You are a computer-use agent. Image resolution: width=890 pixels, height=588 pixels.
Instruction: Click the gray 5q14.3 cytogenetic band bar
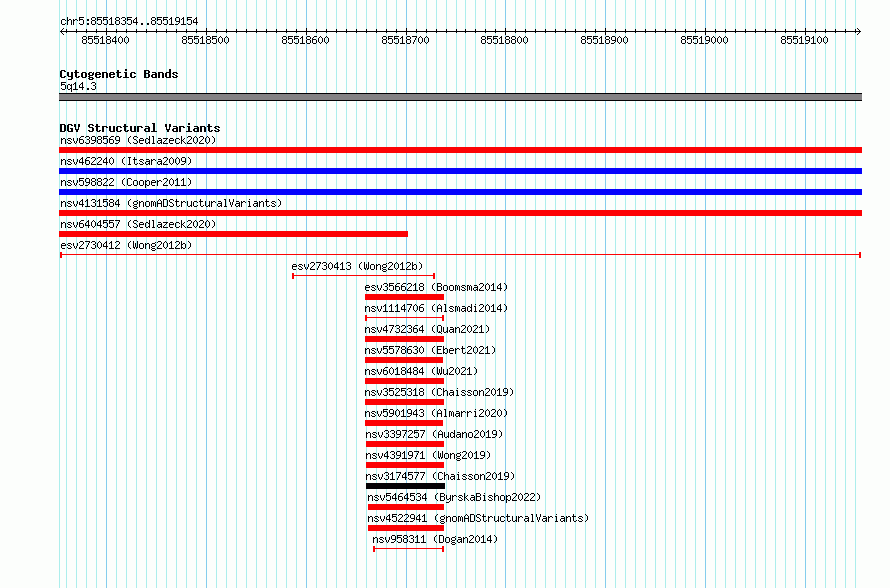pos(460,97)
